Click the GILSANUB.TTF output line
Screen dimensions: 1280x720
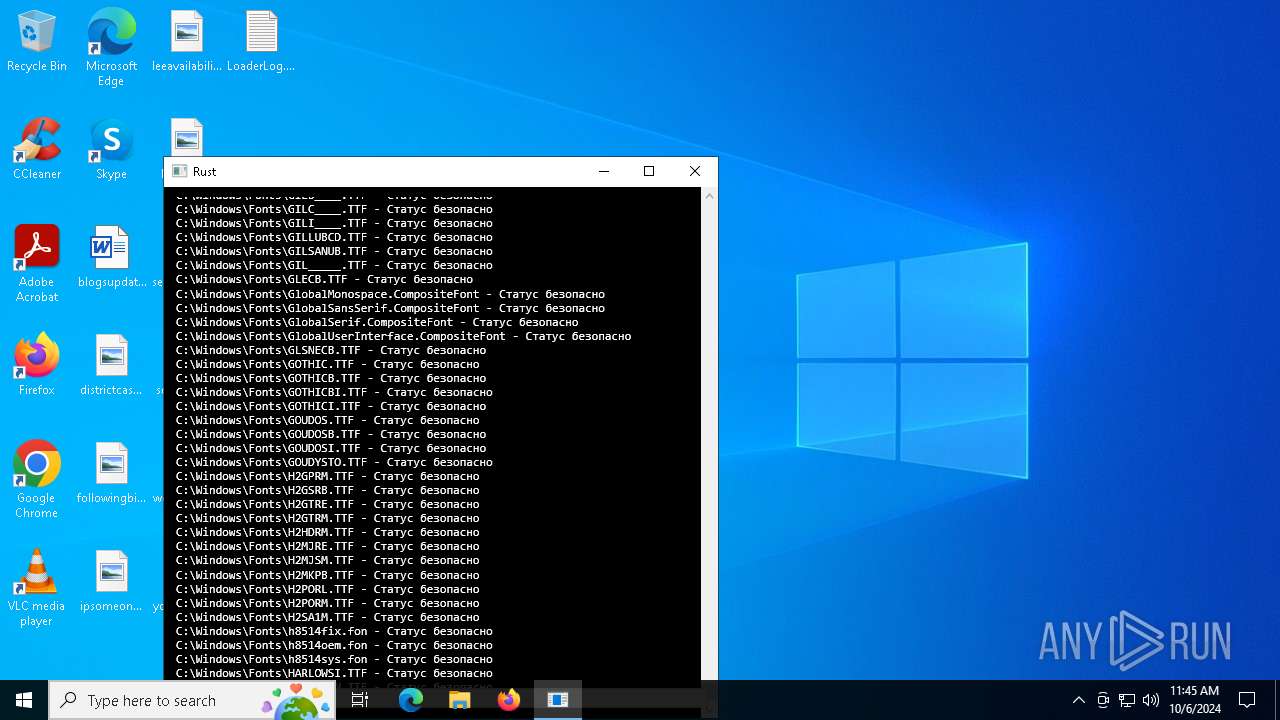pos(334,251)
